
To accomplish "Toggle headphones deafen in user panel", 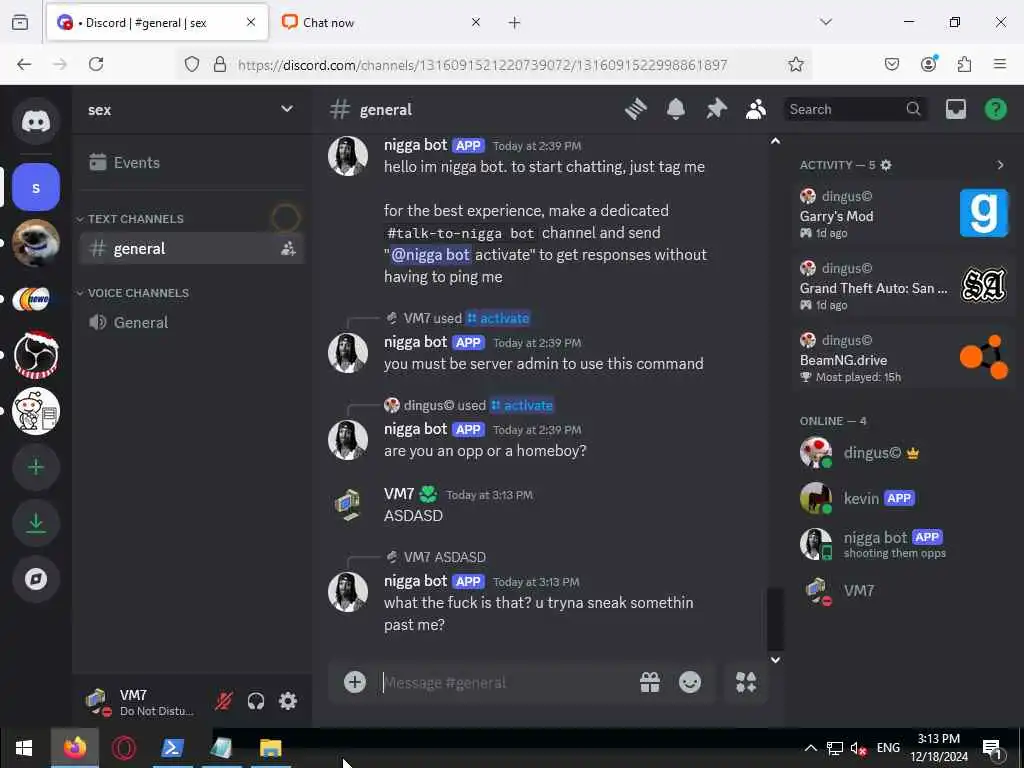I will pos(256,701).
